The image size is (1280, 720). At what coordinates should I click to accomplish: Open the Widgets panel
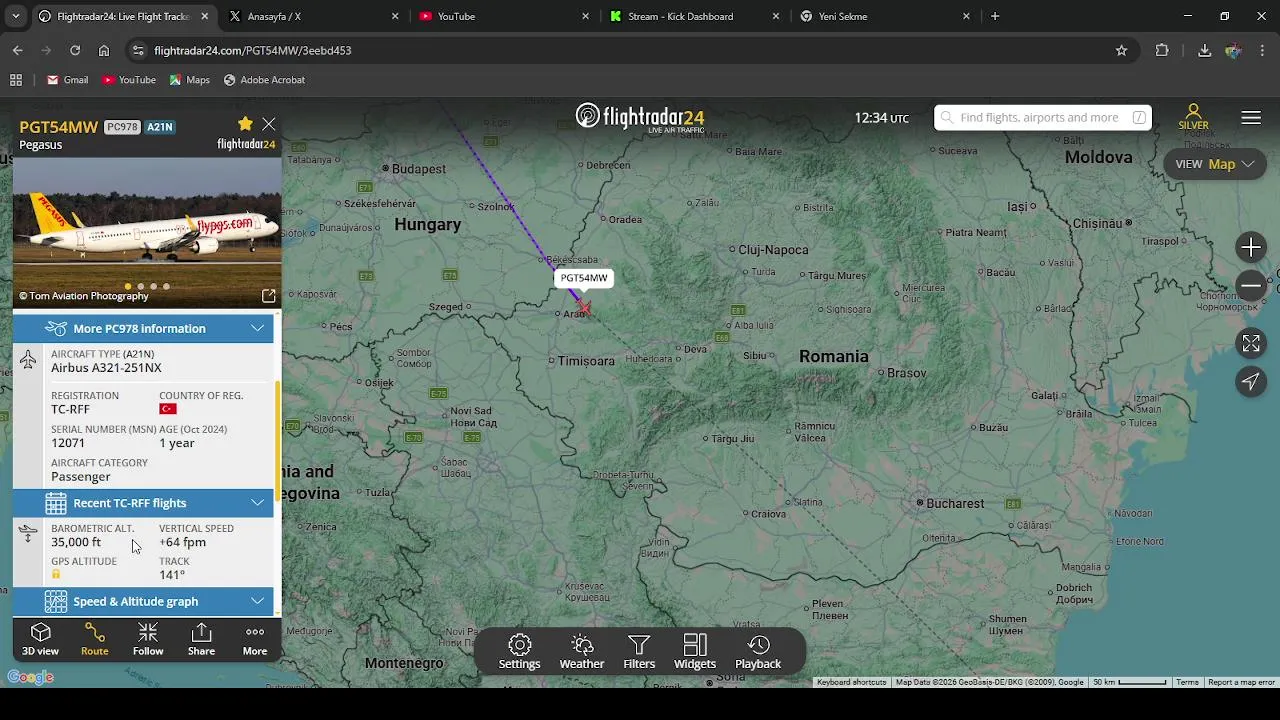[x=695, y=652]
